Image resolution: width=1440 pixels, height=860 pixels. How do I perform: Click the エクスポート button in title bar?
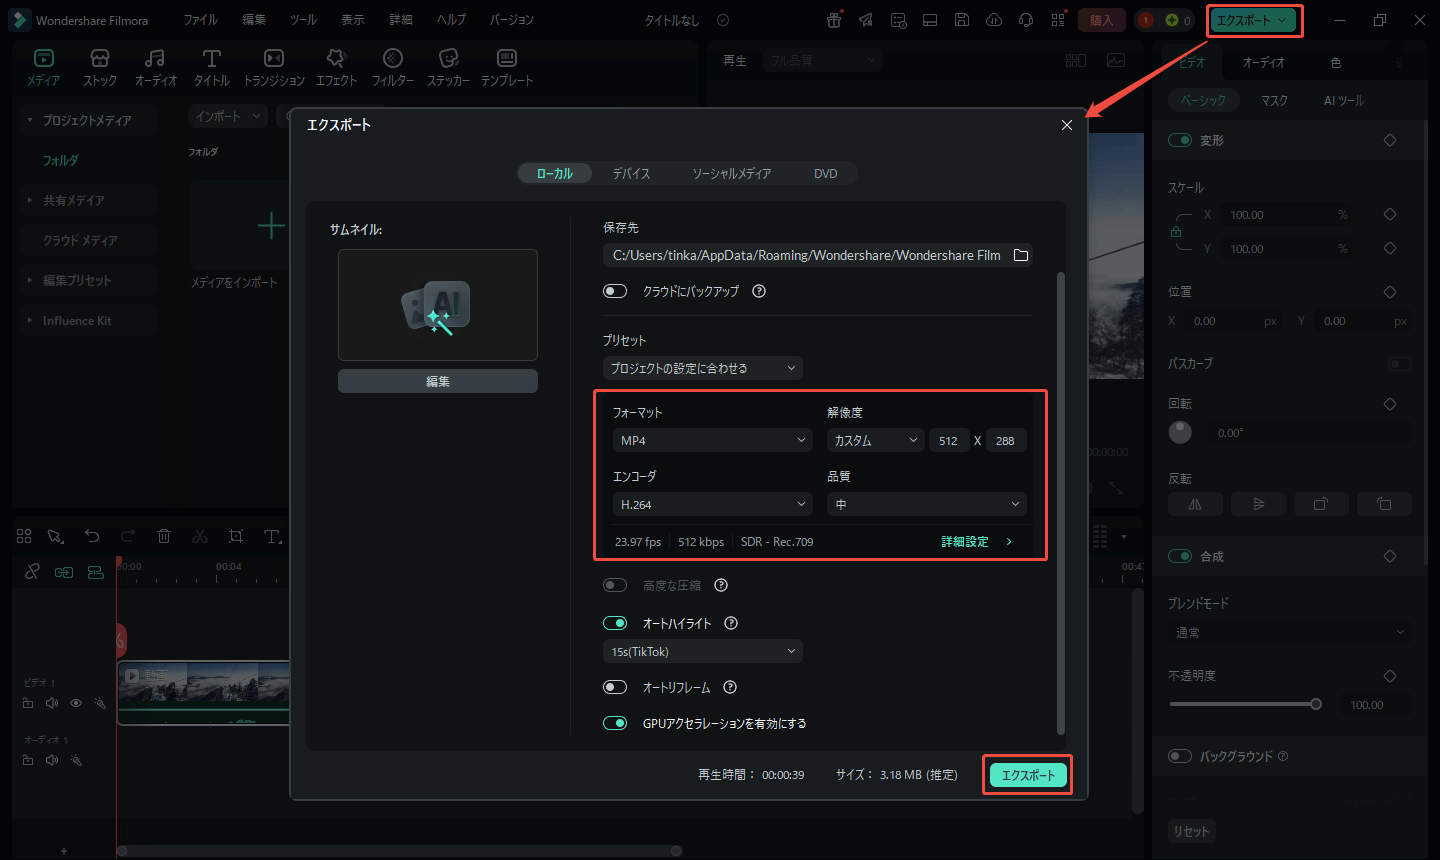click(x=1253, y=20)
